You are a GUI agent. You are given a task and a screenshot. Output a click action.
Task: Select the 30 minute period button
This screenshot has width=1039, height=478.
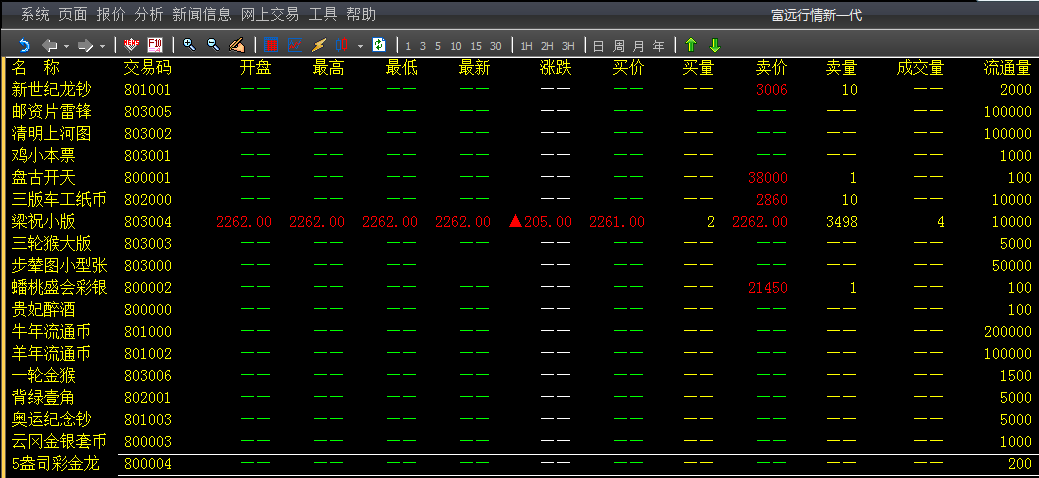click(496, 46)
